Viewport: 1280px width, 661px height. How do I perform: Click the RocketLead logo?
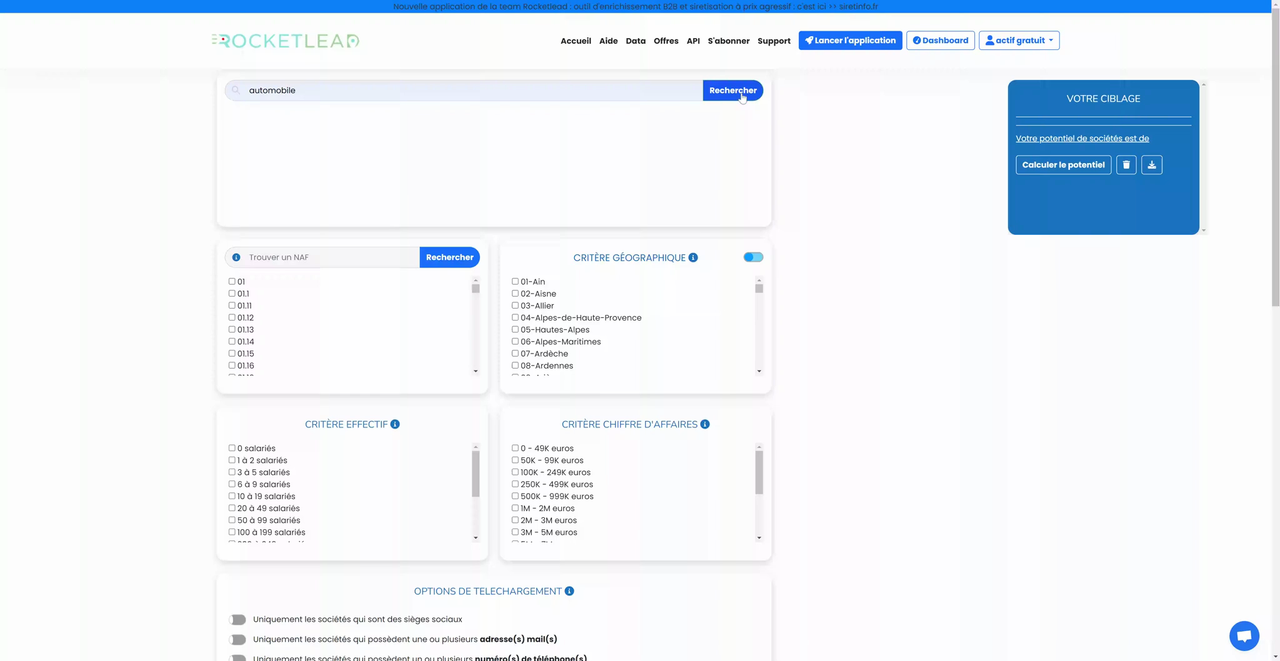pyautogui.click(x=286, y=41)
